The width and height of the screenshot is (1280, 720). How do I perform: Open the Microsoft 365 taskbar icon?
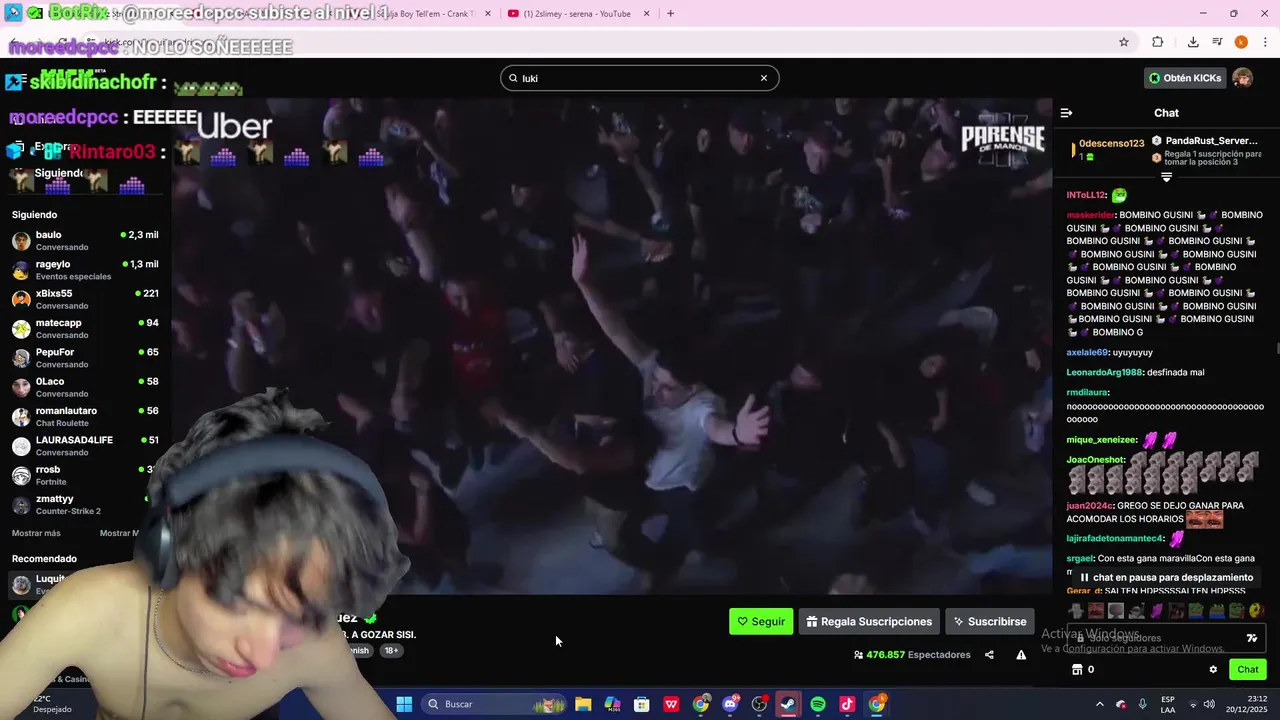click(612, 704)
